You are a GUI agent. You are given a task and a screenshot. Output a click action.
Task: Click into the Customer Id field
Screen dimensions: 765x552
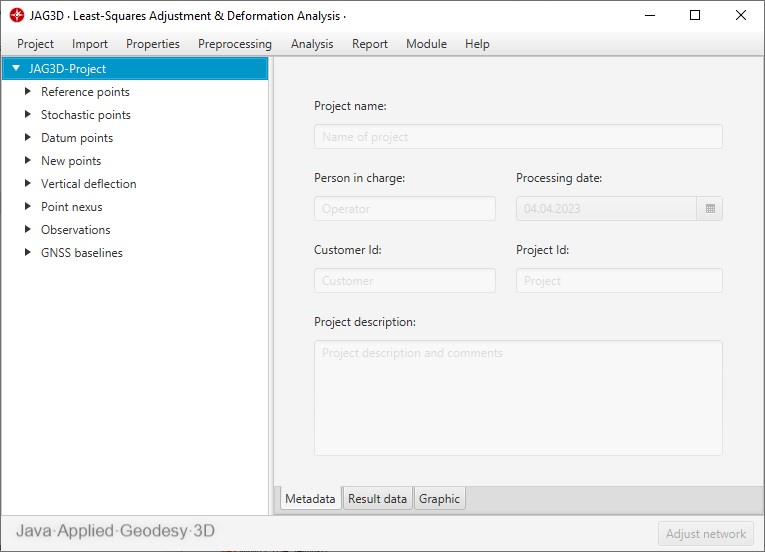click(404, 281)
